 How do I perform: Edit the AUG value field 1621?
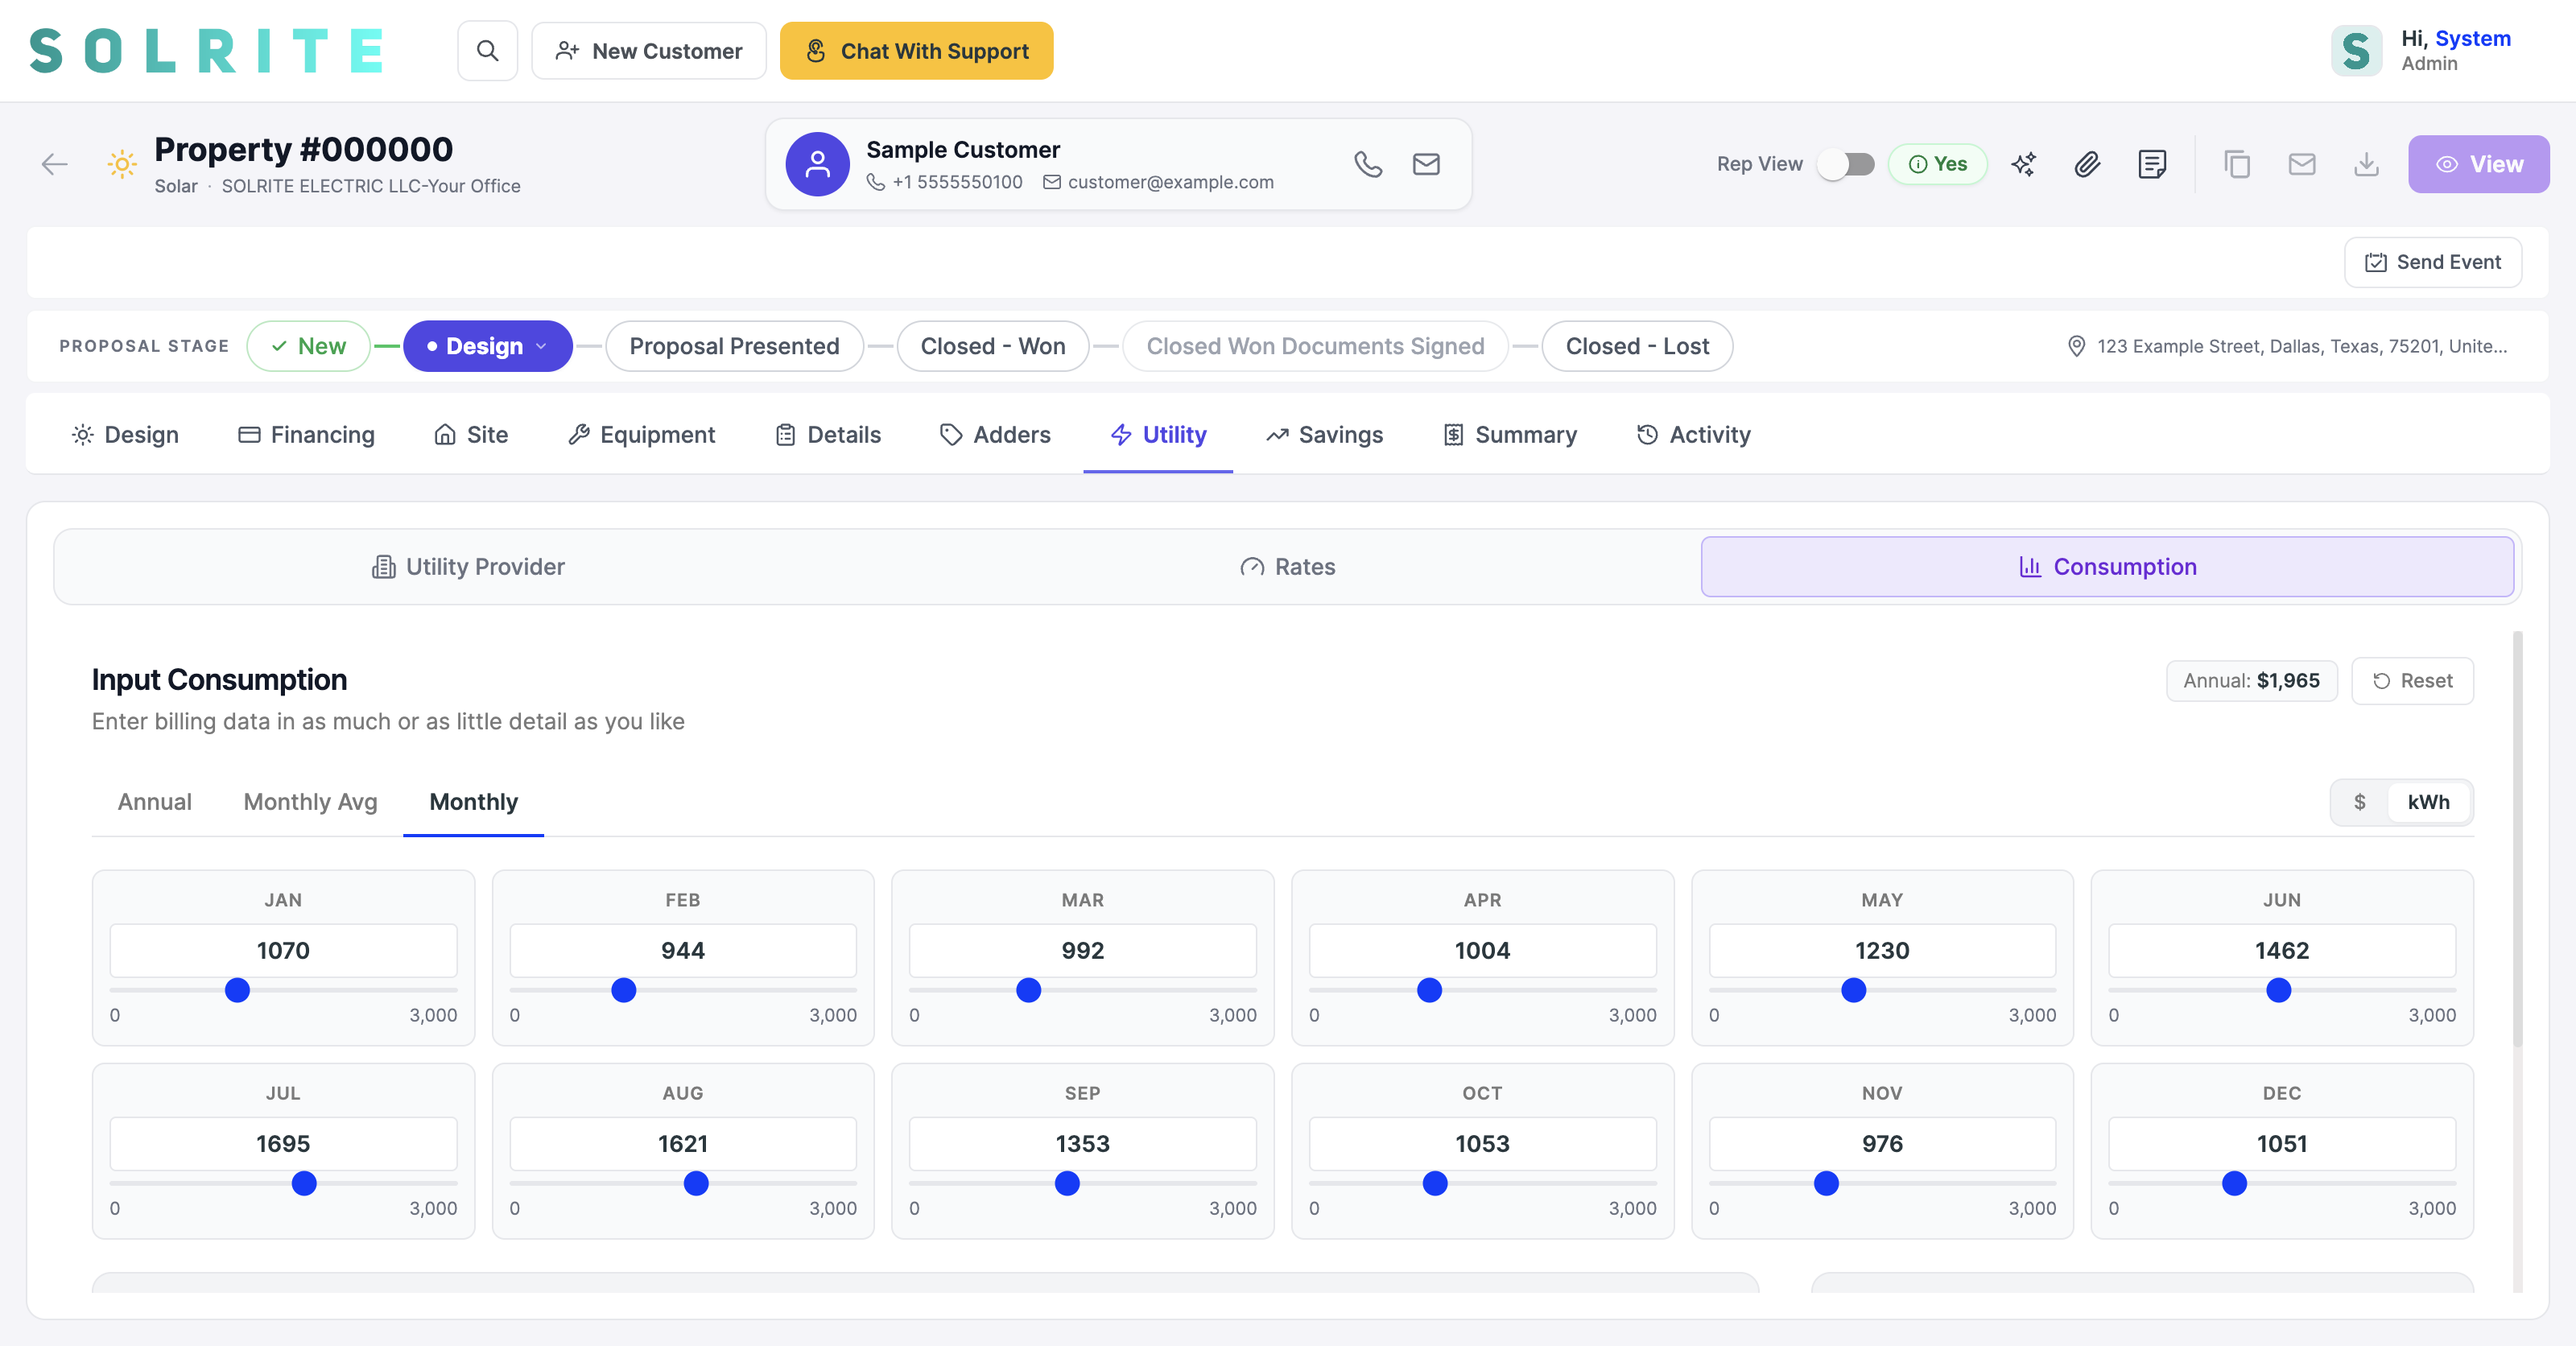tap(683, 1143)
